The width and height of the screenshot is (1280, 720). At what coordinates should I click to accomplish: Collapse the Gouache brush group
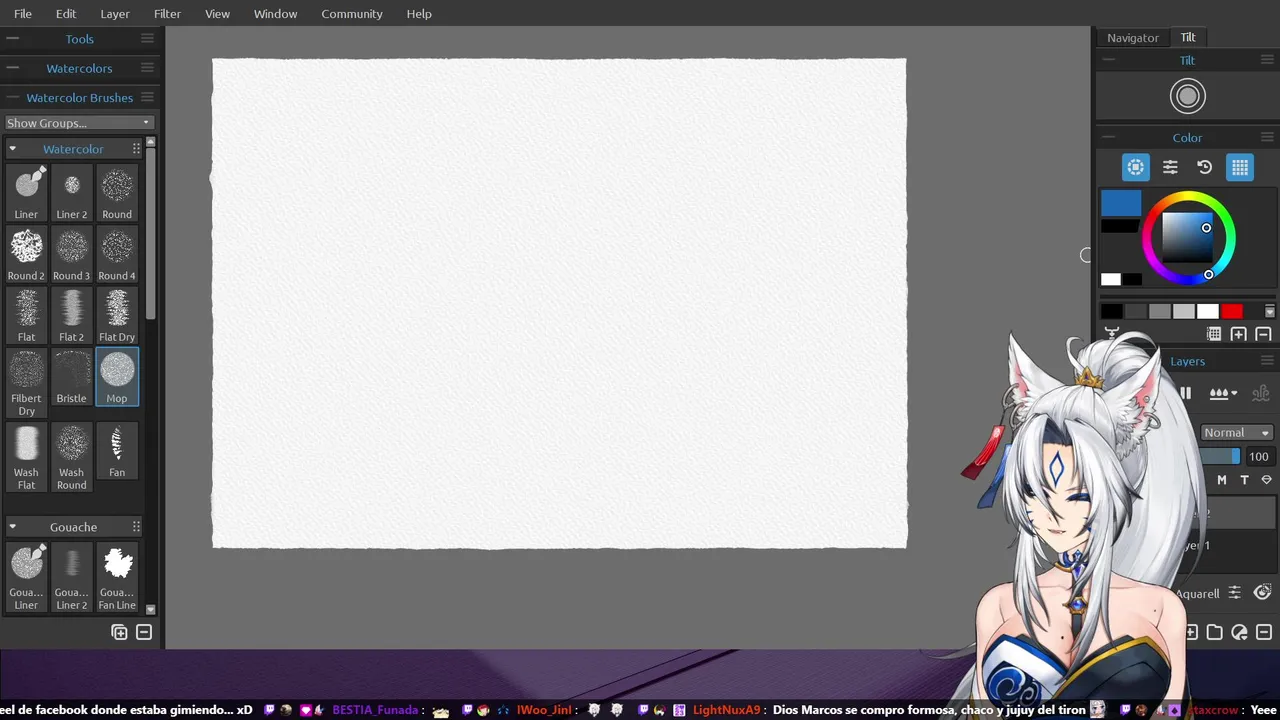click(13, 527)
